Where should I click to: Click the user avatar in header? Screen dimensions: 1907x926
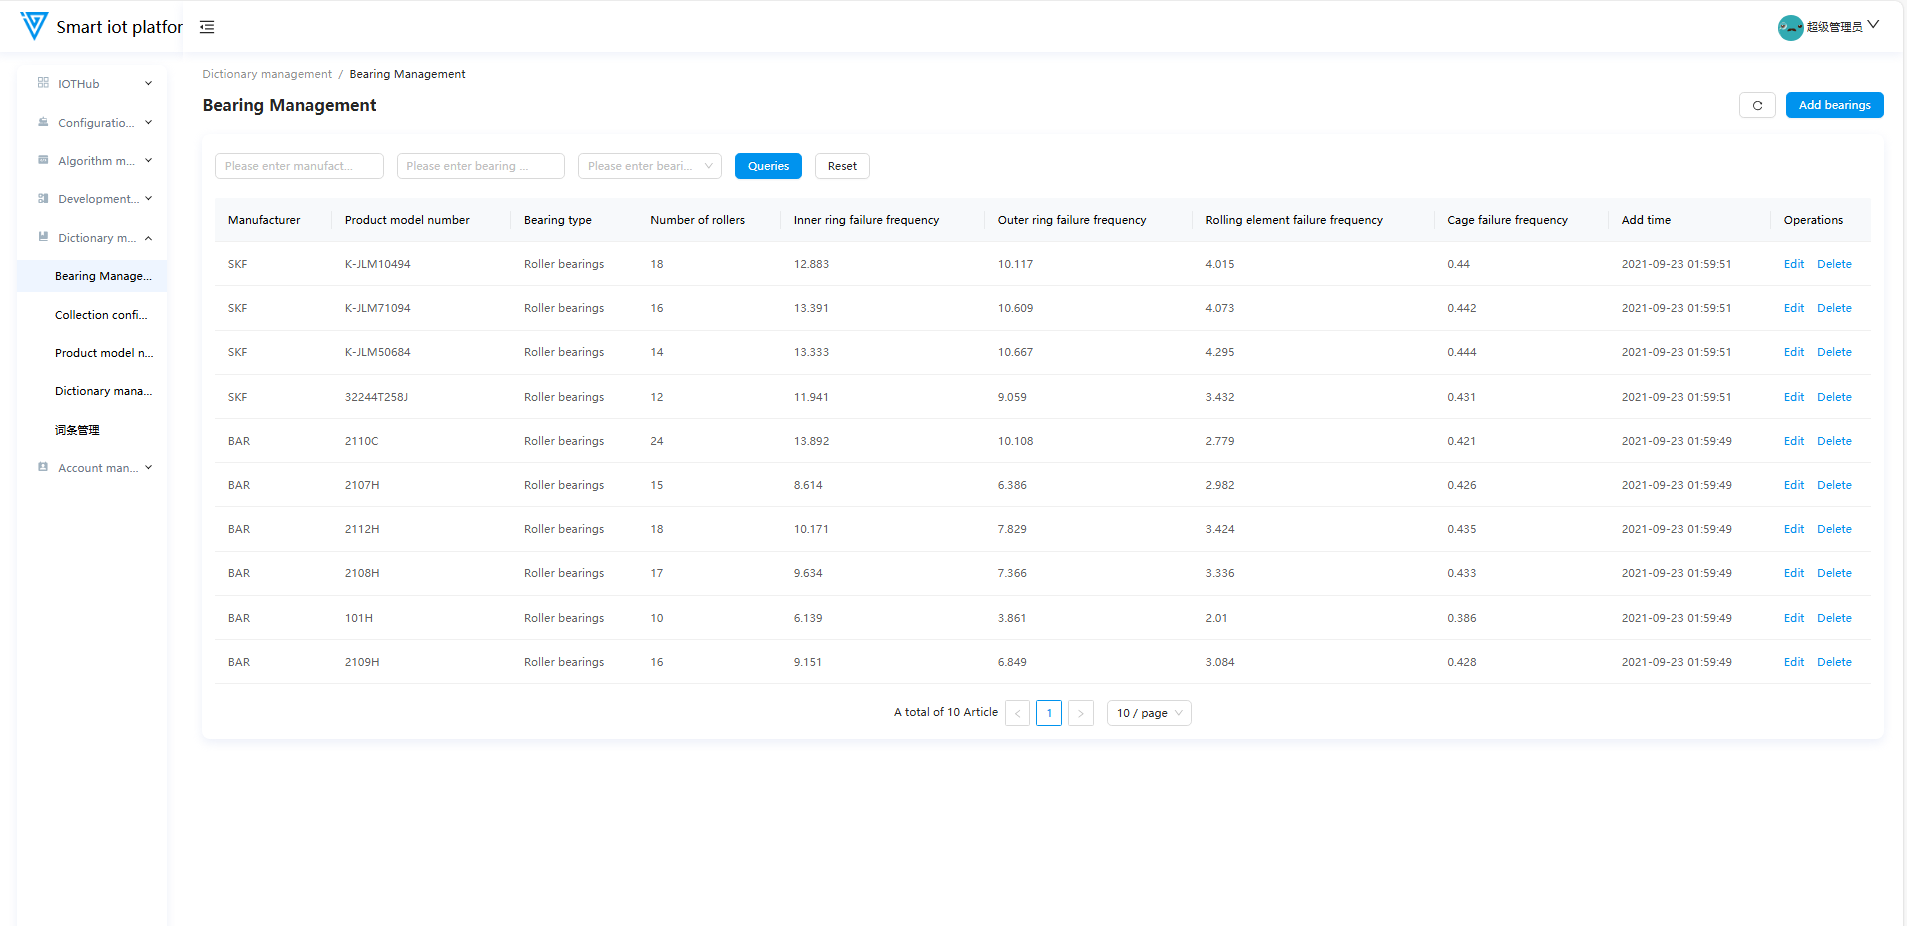(1790, 27)
